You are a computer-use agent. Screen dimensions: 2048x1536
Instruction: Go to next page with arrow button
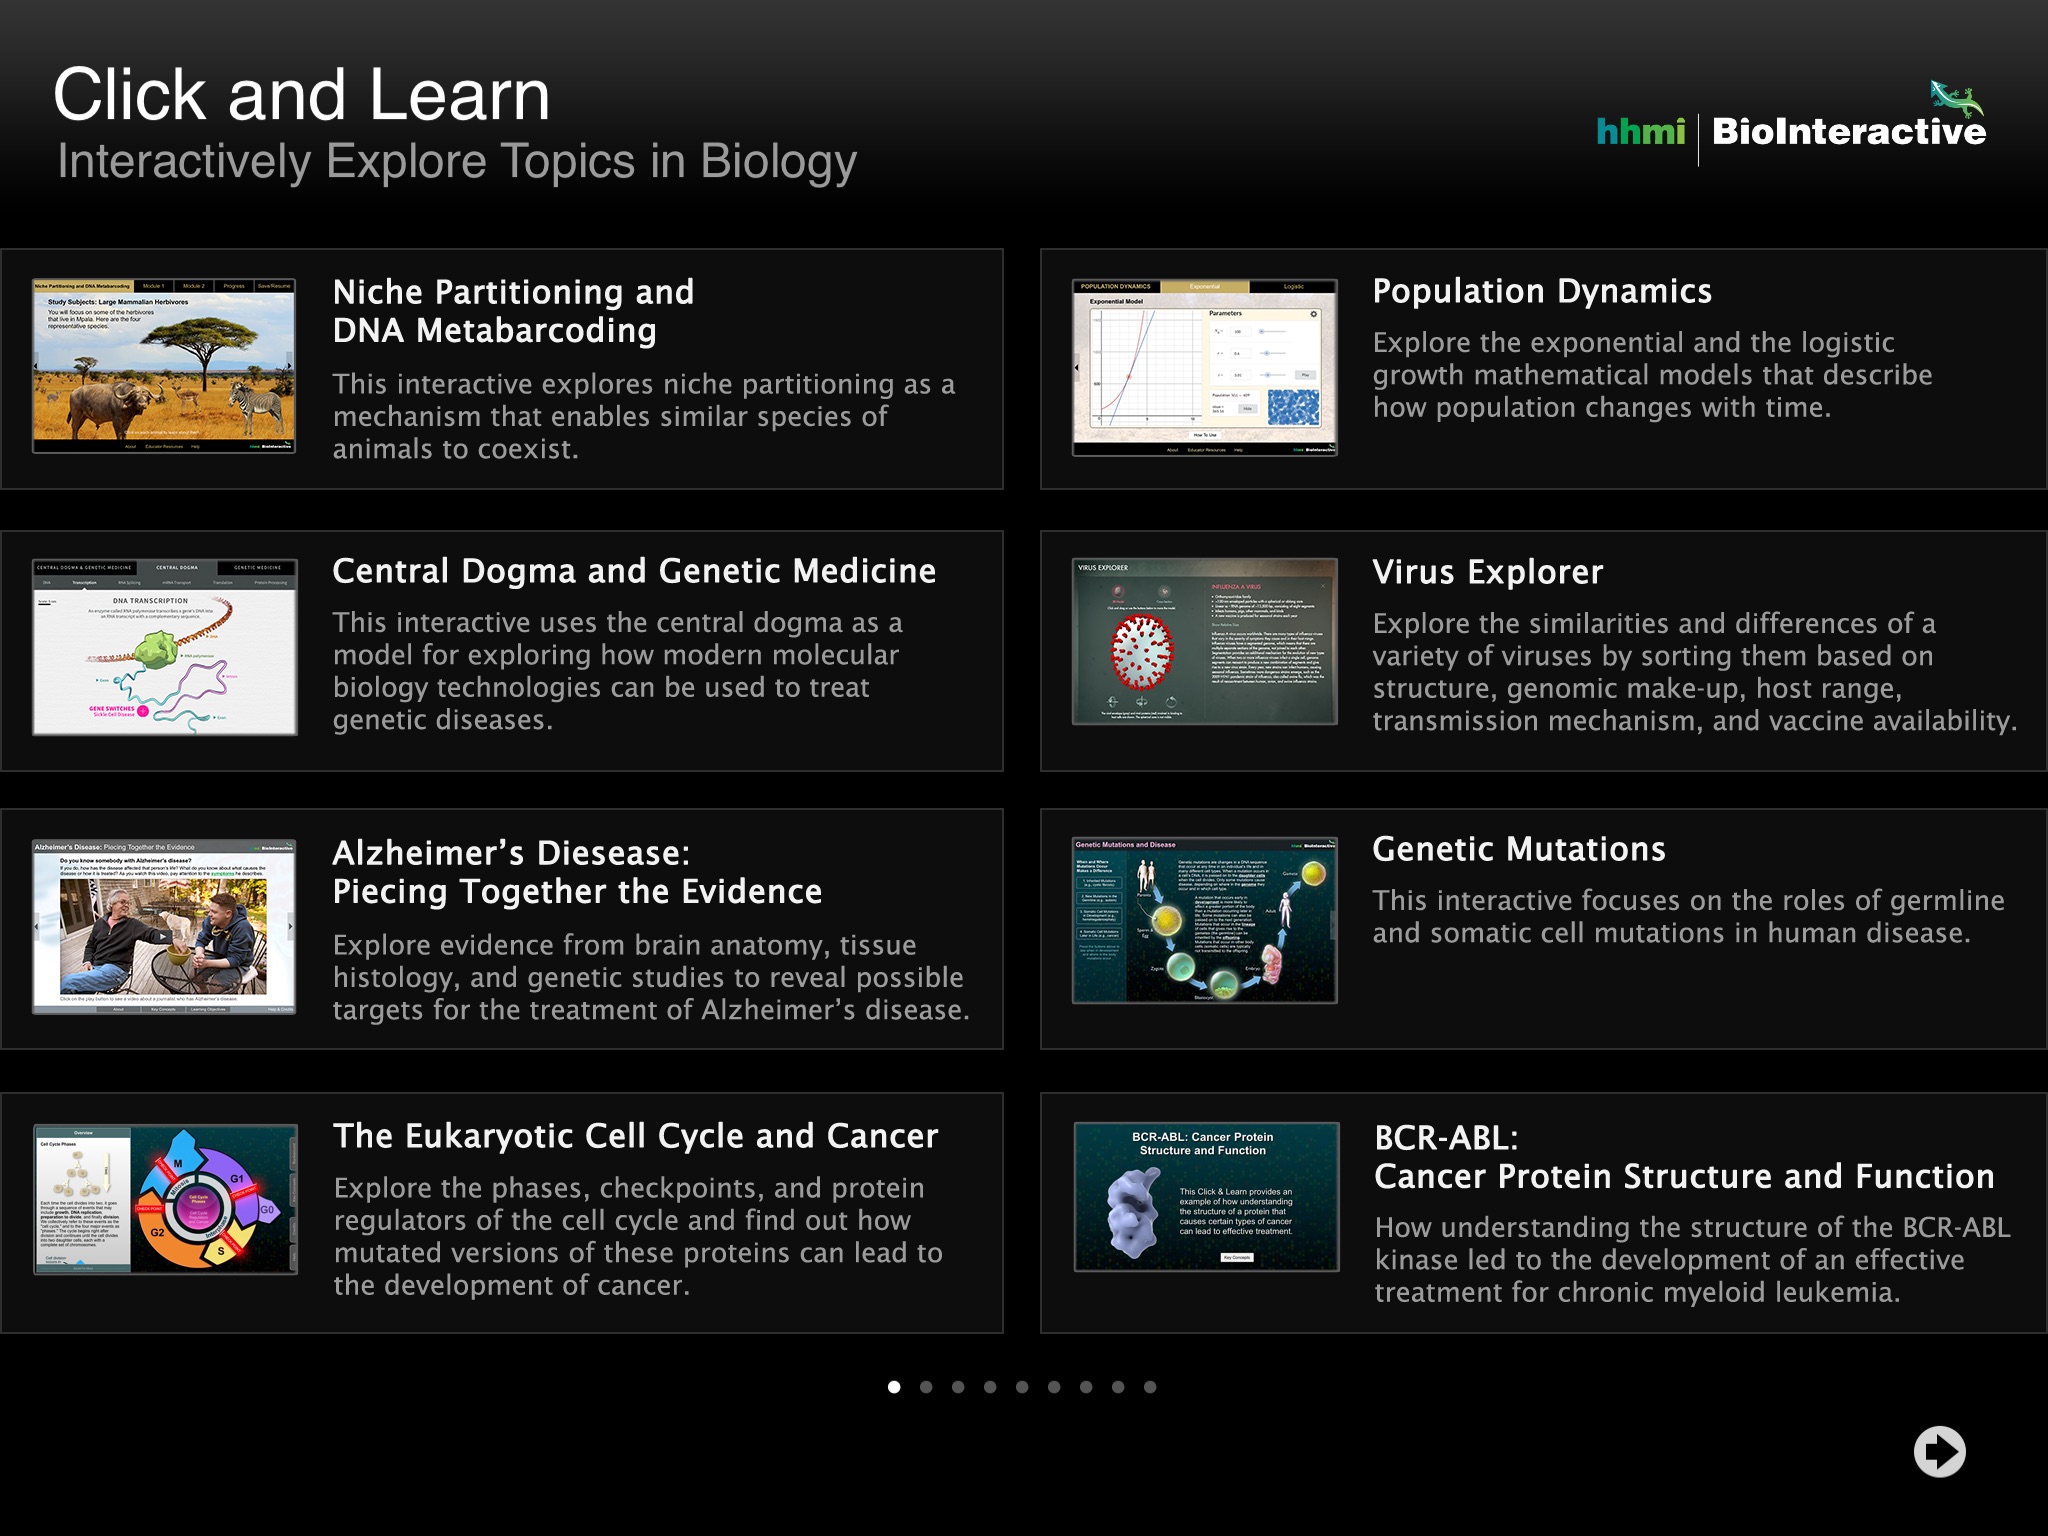tap(1939, 1451)
